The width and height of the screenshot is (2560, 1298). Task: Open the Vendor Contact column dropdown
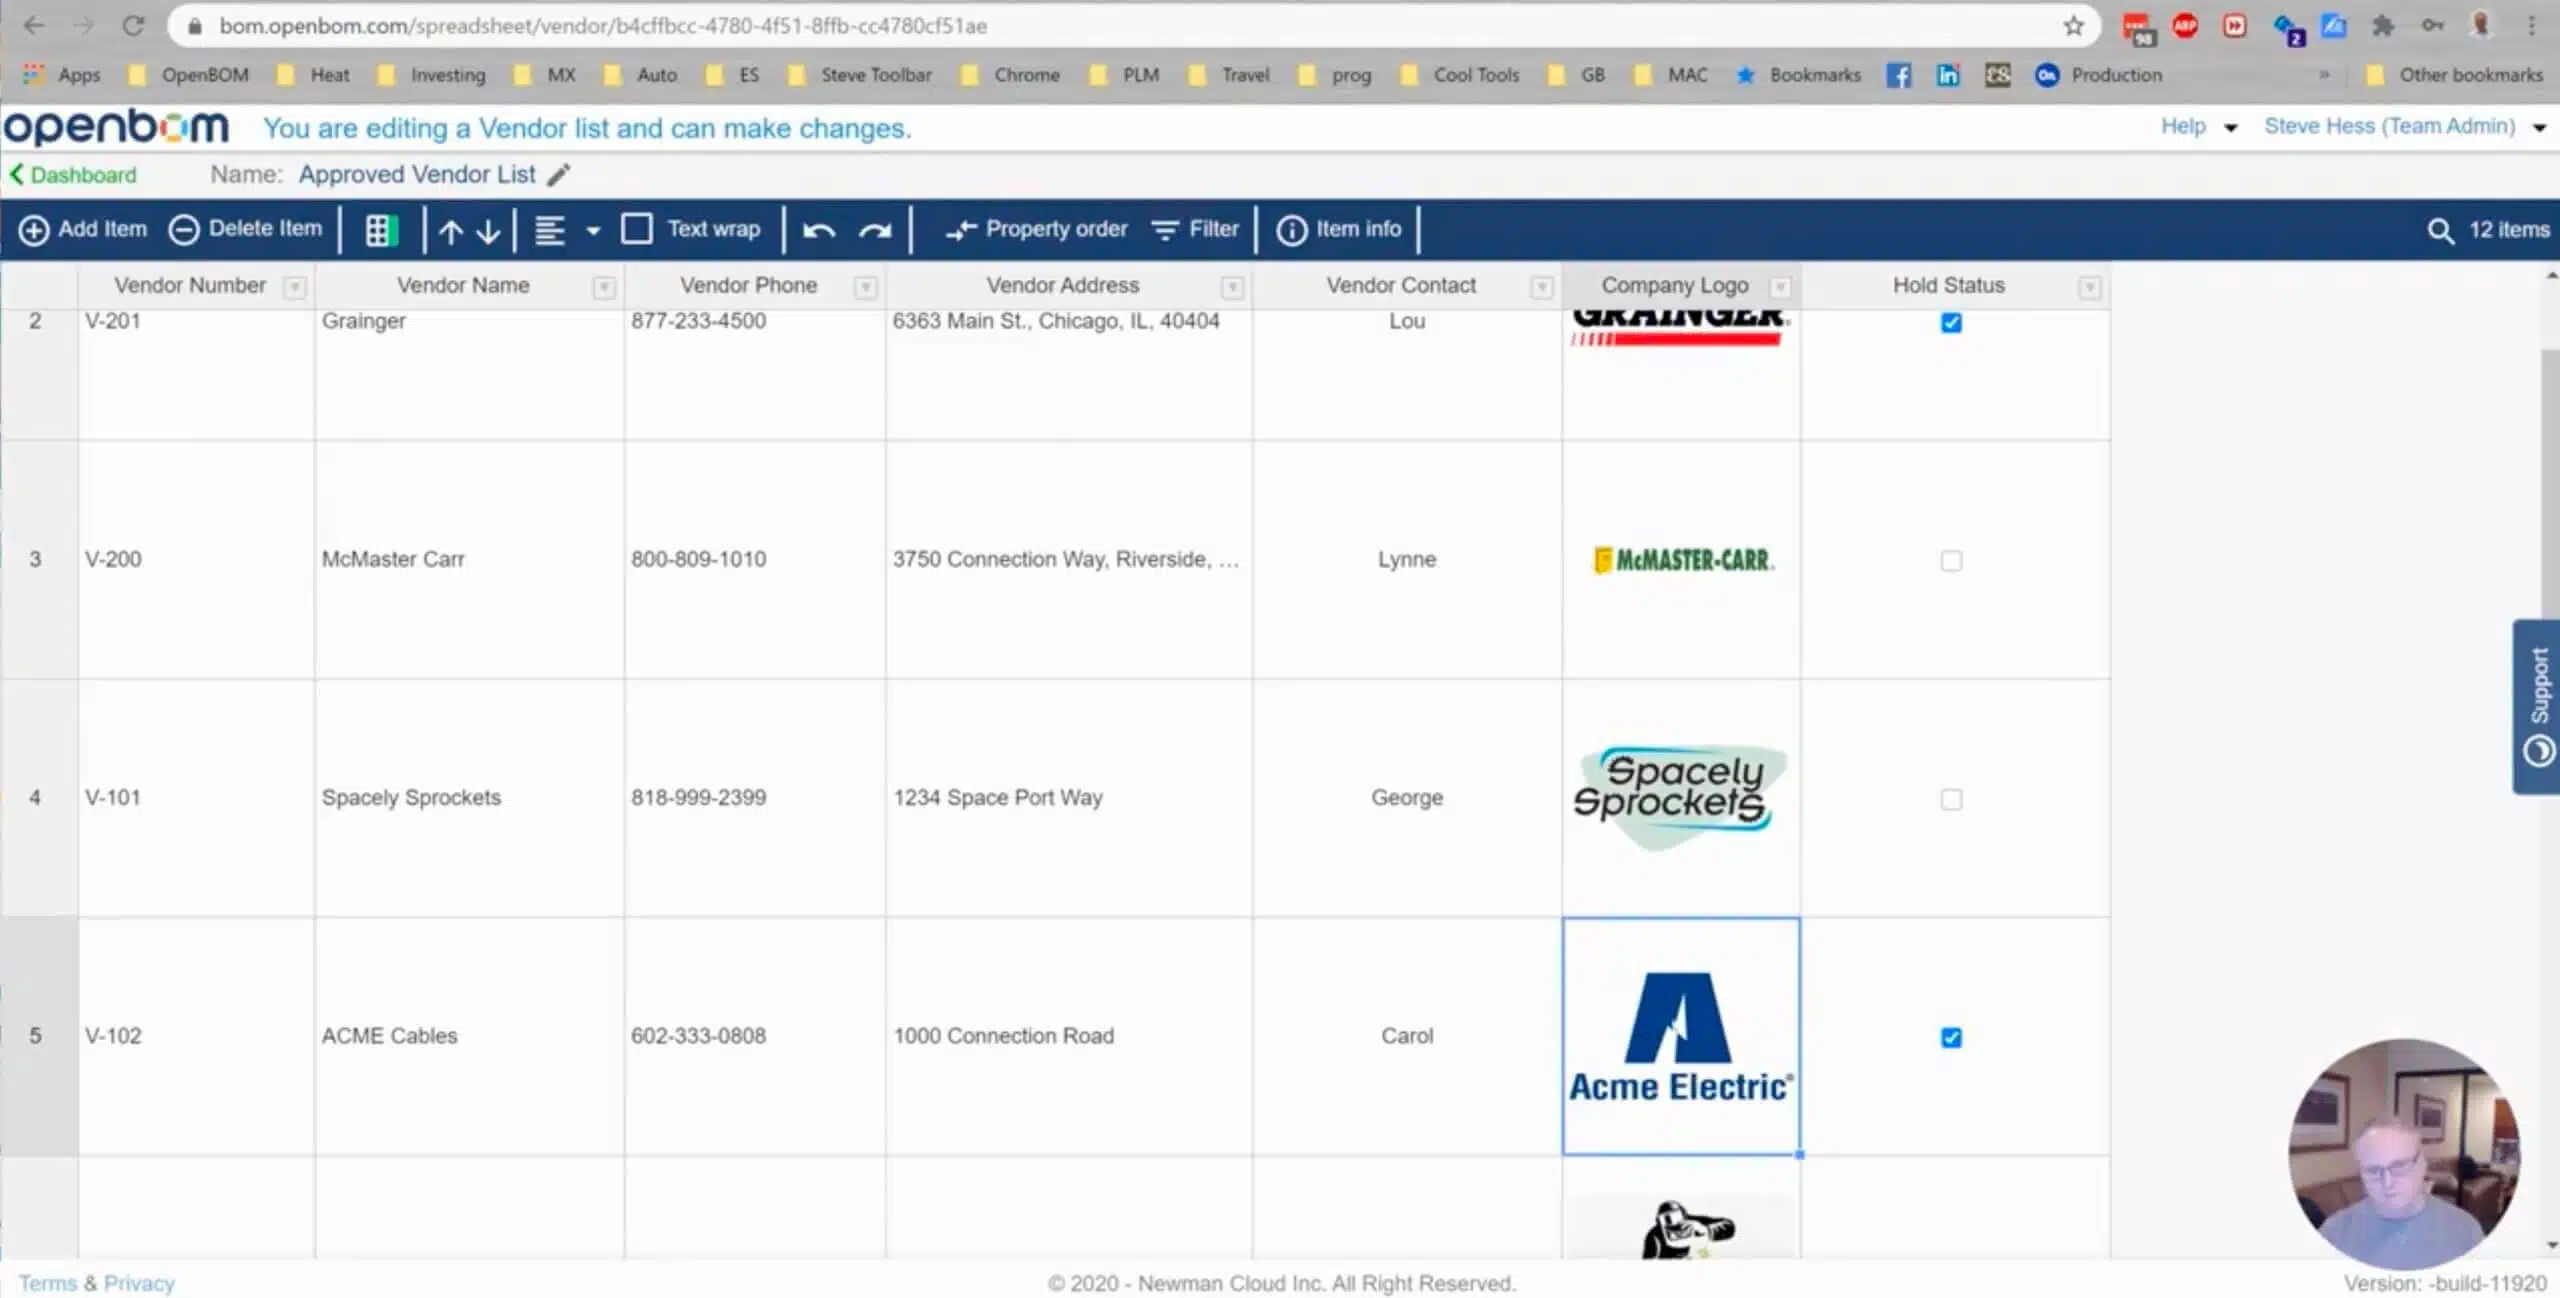(1542, 288)
